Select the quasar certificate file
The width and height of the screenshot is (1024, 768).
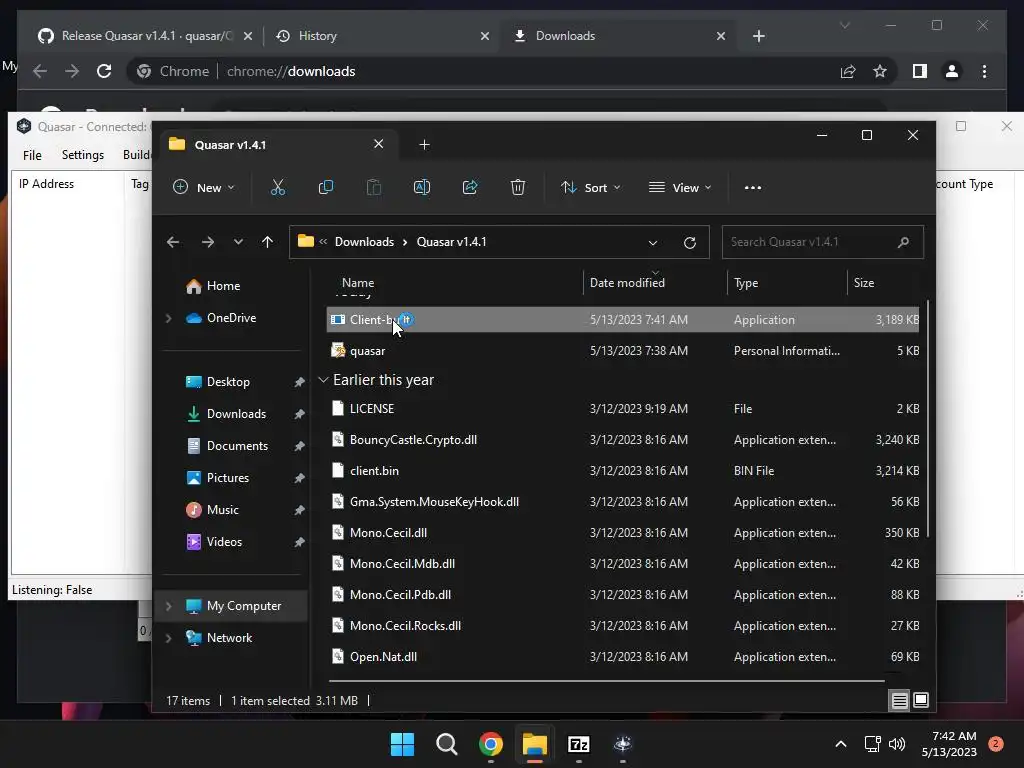tap(622, 351)
